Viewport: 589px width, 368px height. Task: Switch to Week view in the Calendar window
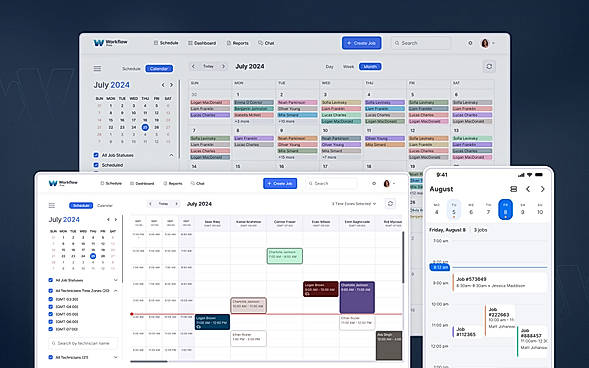pos(348,66)
